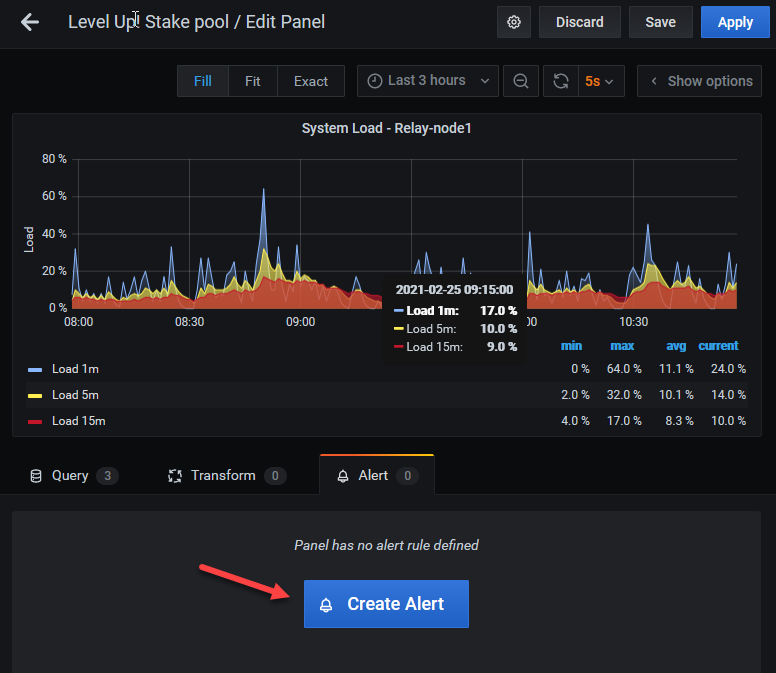This screenshot has width=776, height=673.
Task: Click the refresh dashboard icon
Action: [x=561, y=81]
